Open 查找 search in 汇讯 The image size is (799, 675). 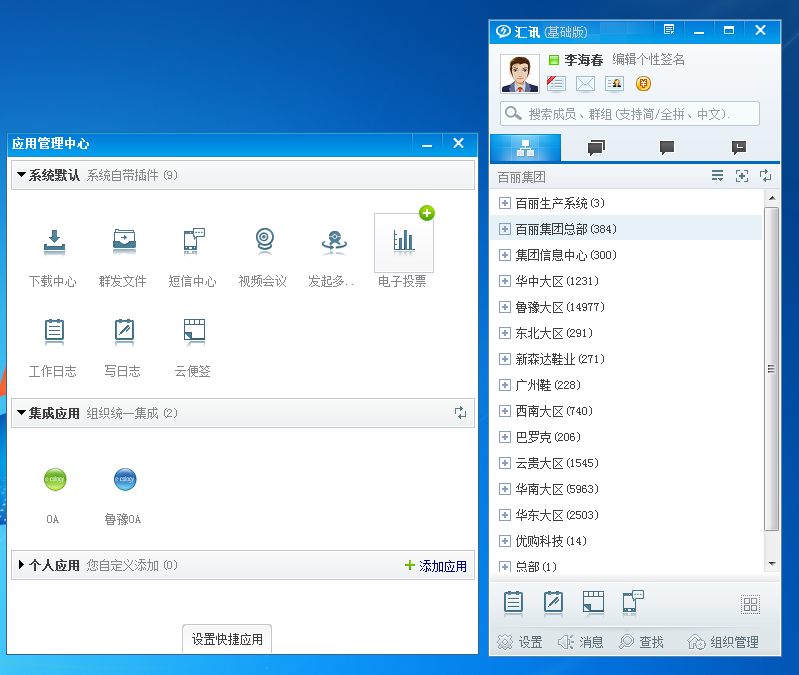click(x=641, y=642)
